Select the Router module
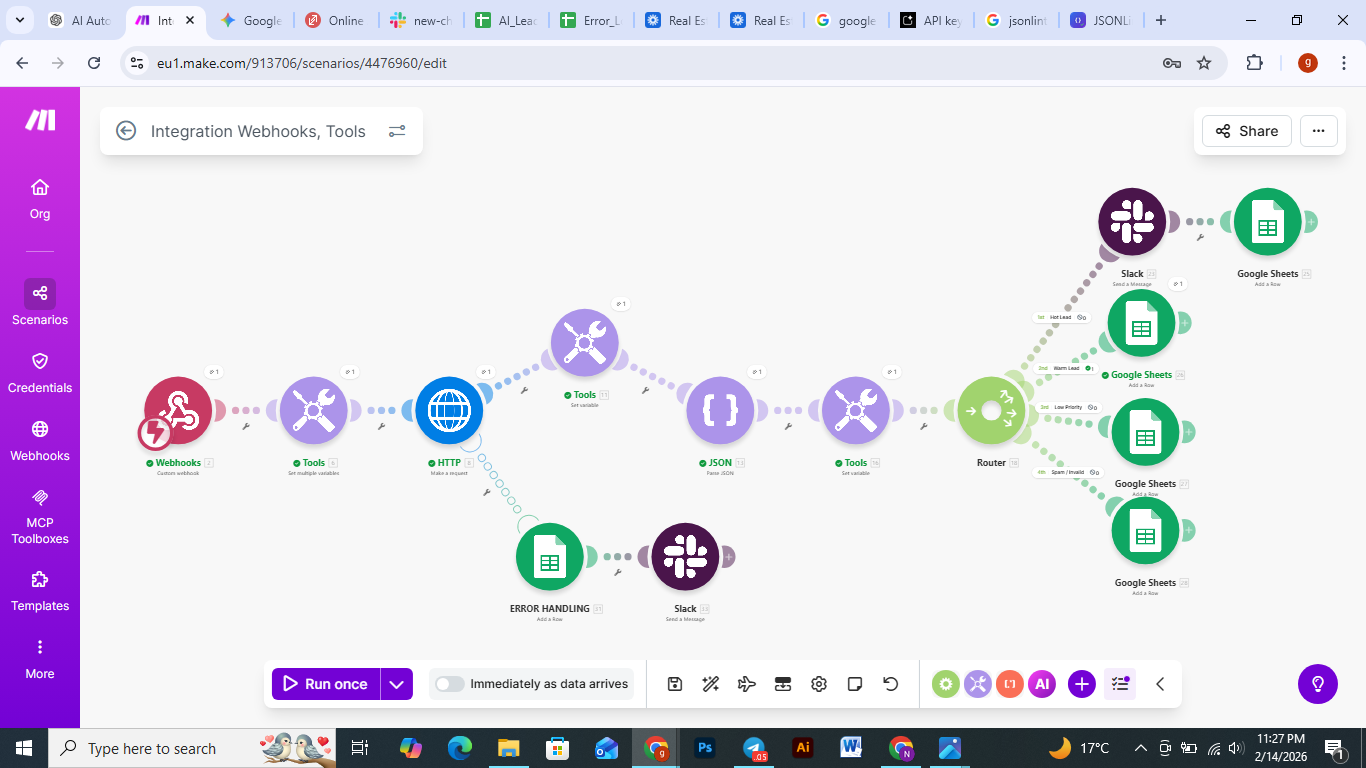The image size is (1366, 768). point(991,411)
